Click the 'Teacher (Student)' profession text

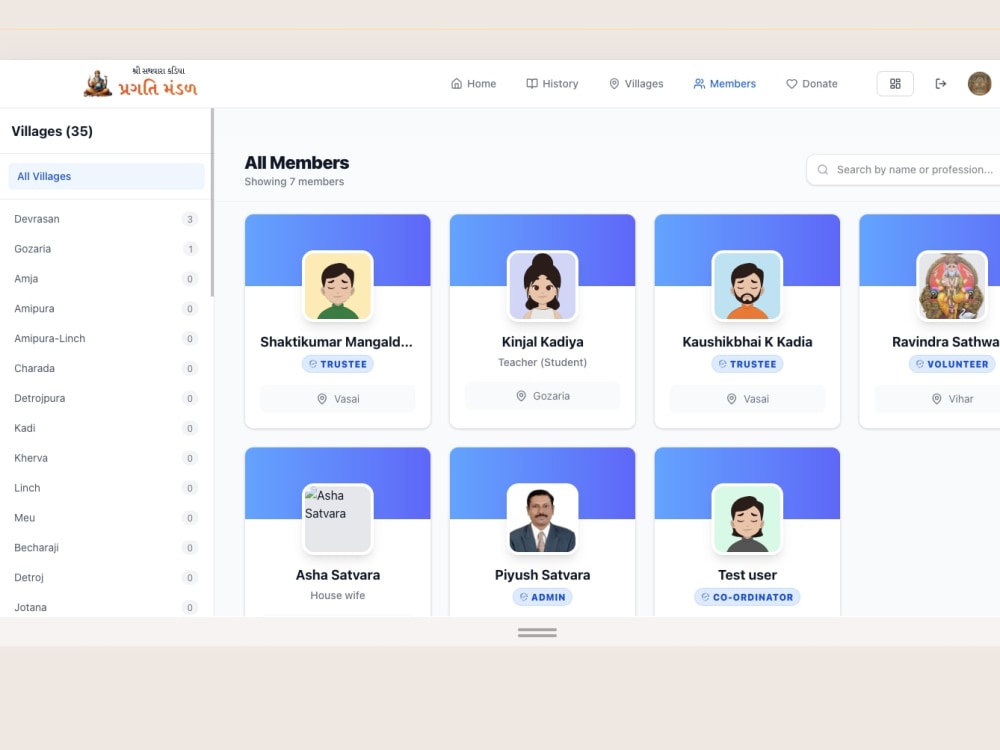543,362
